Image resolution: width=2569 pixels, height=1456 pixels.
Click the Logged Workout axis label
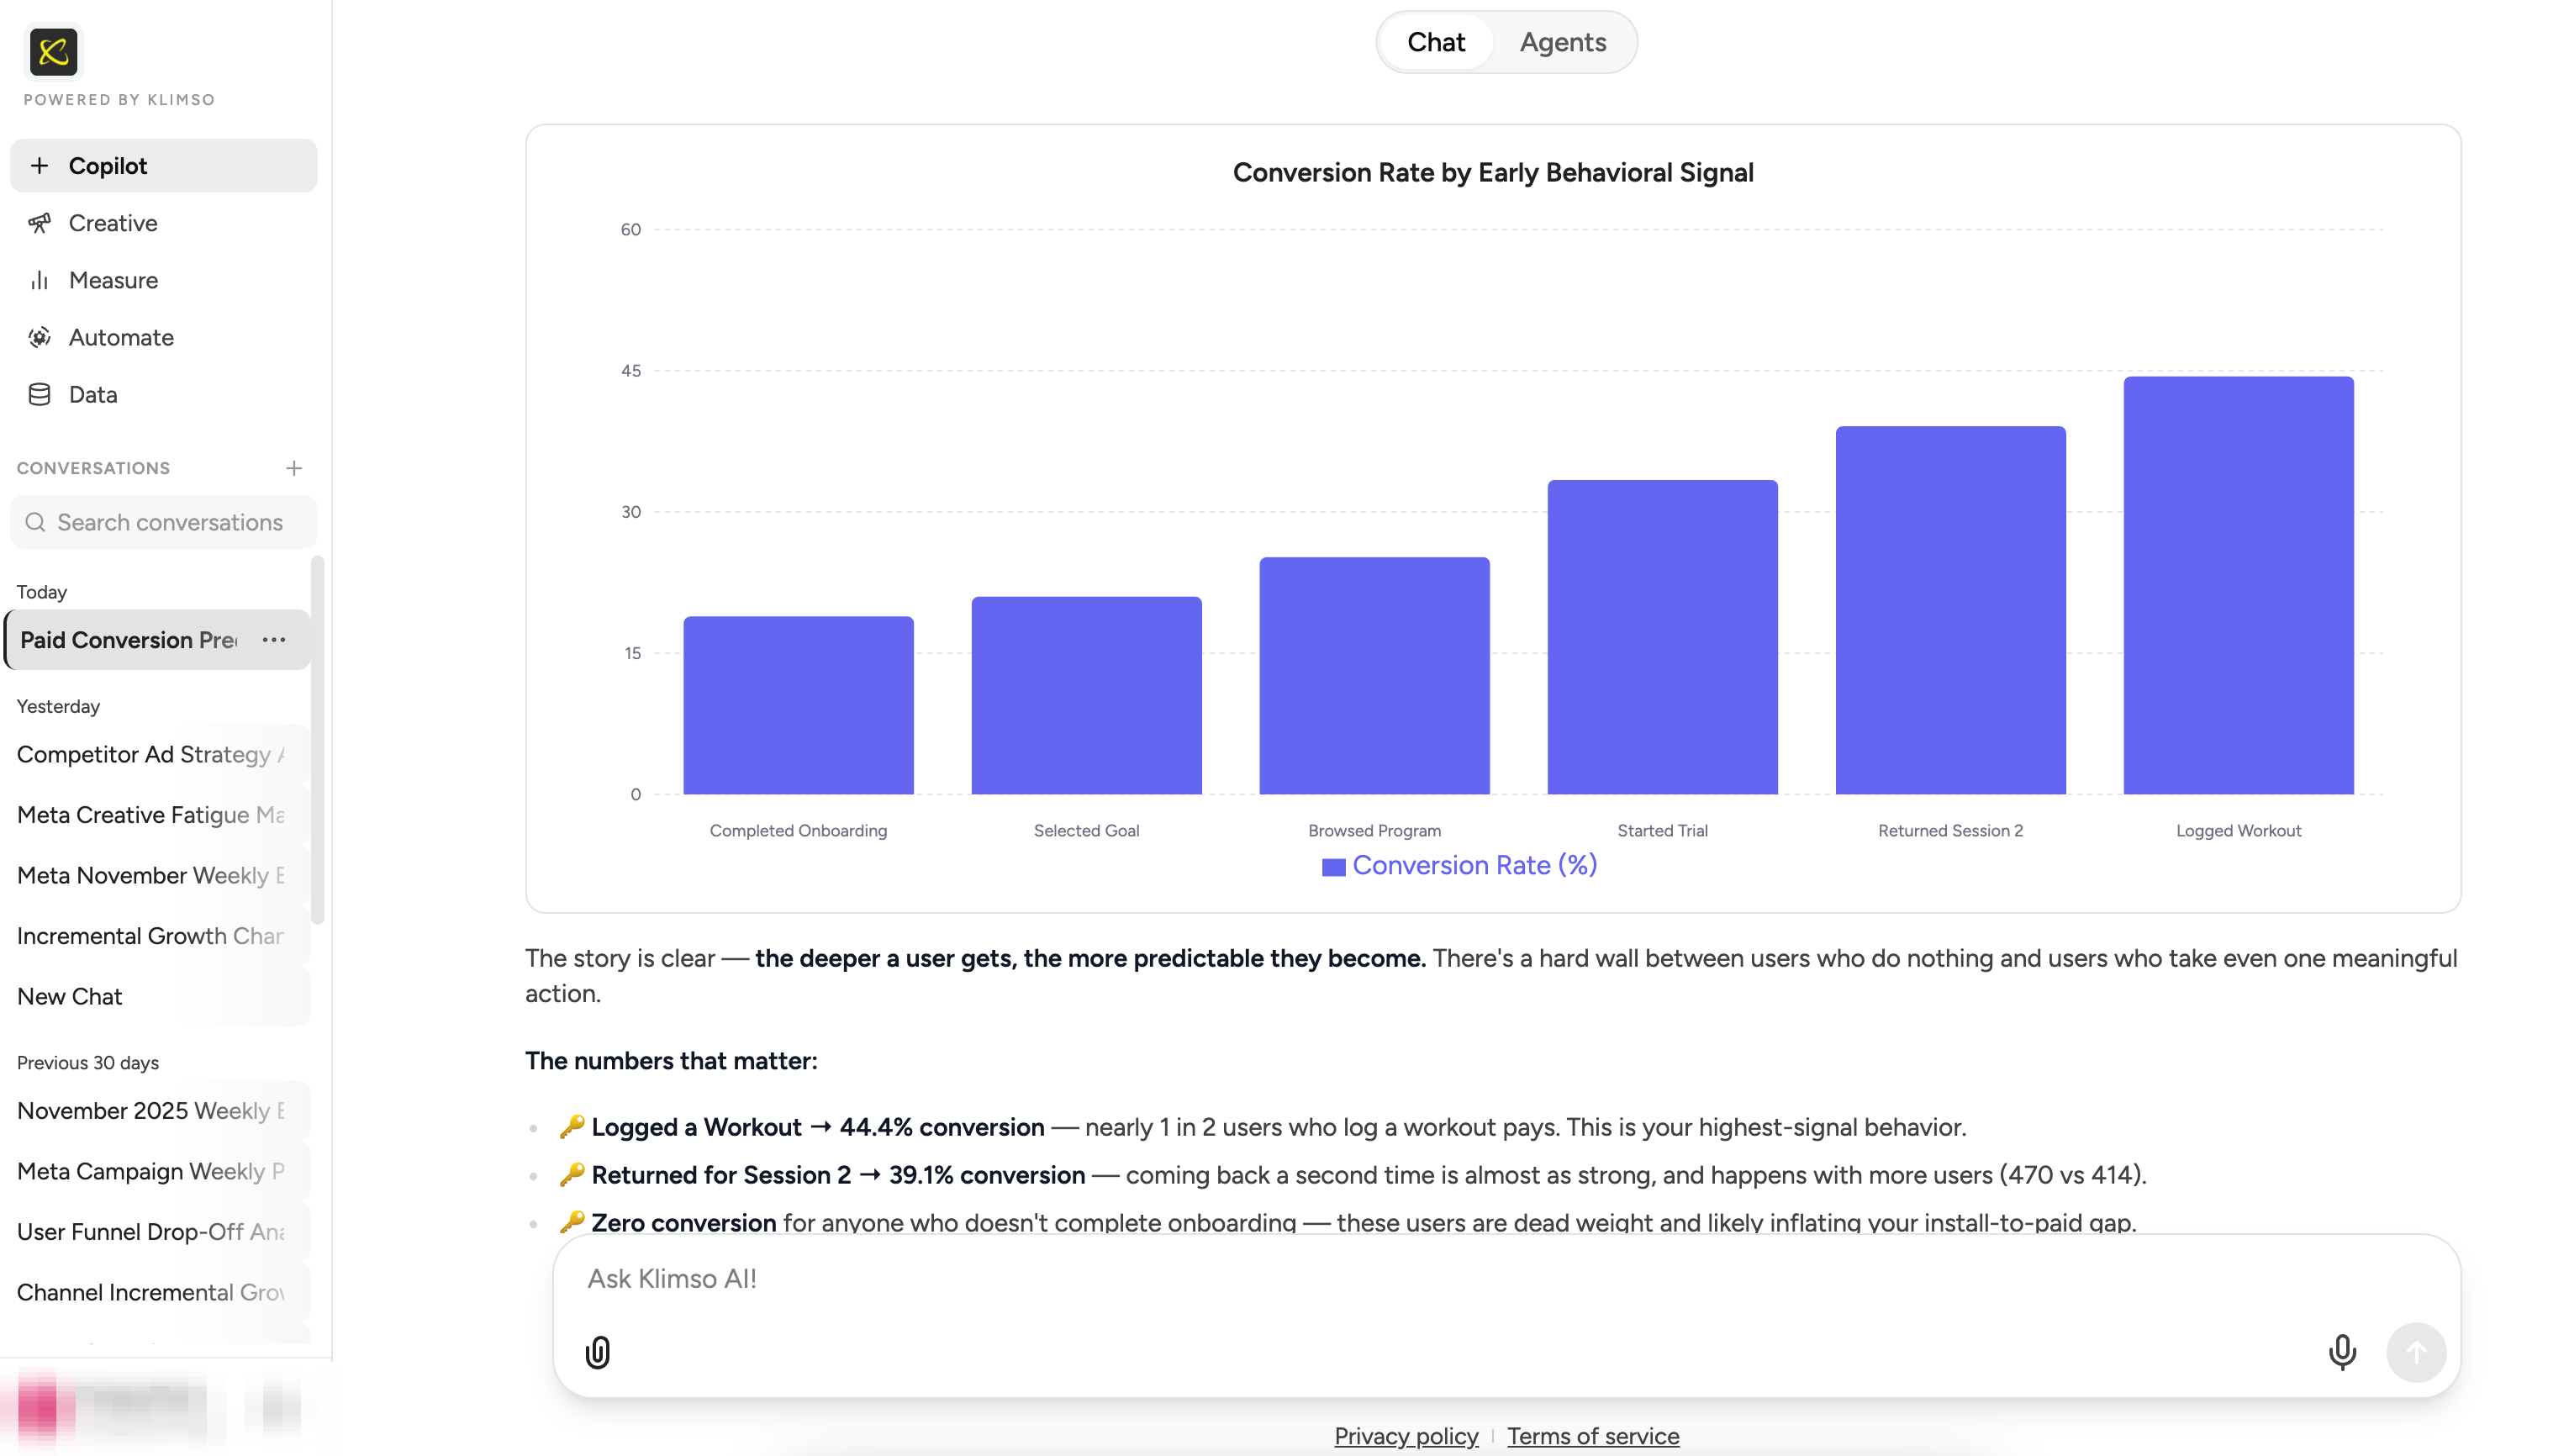coord(2238,831)
